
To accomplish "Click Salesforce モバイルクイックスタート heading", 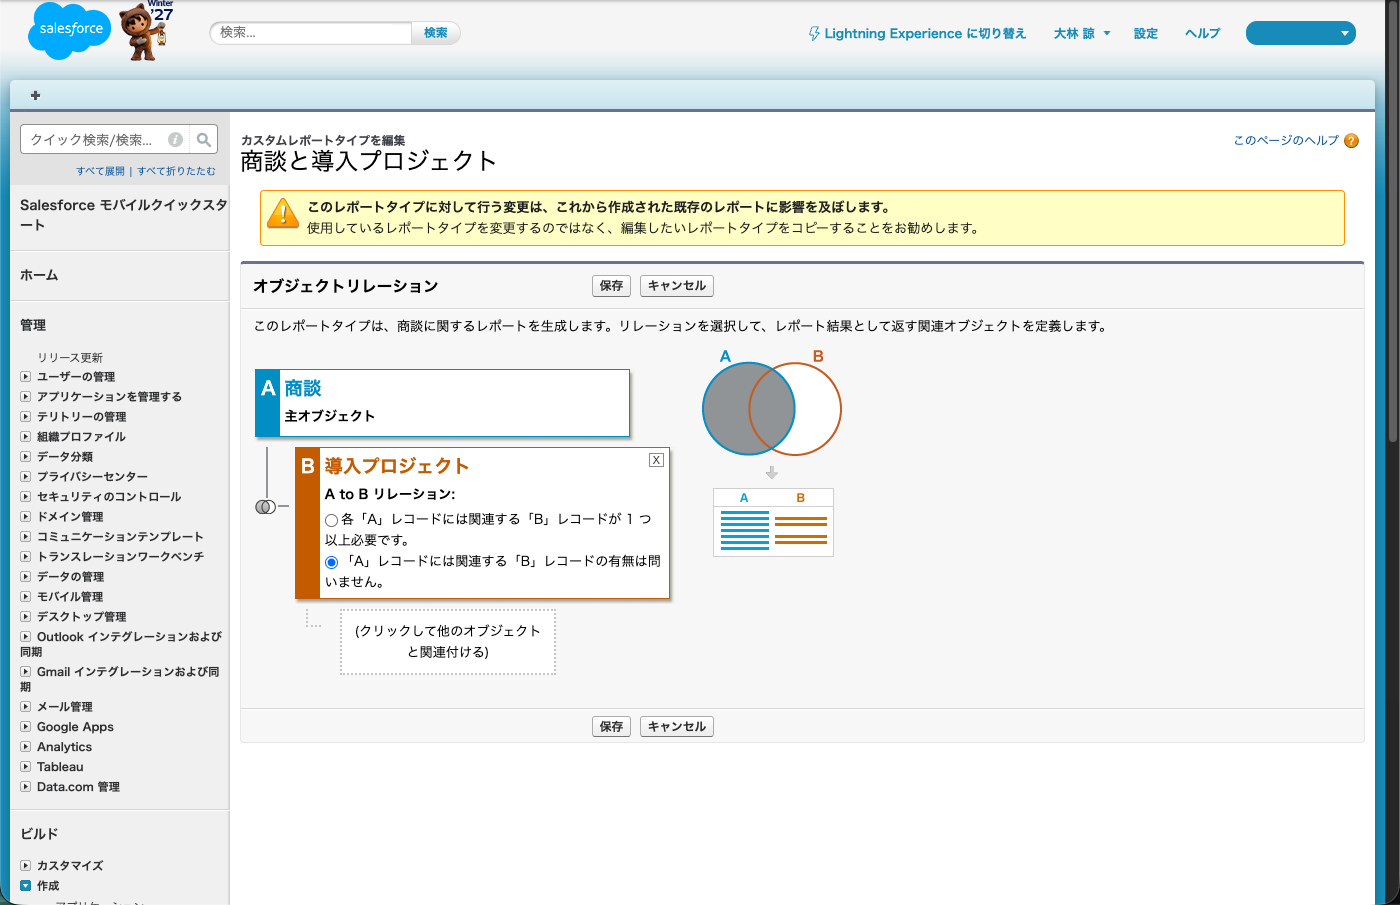I will coord(123,215).
